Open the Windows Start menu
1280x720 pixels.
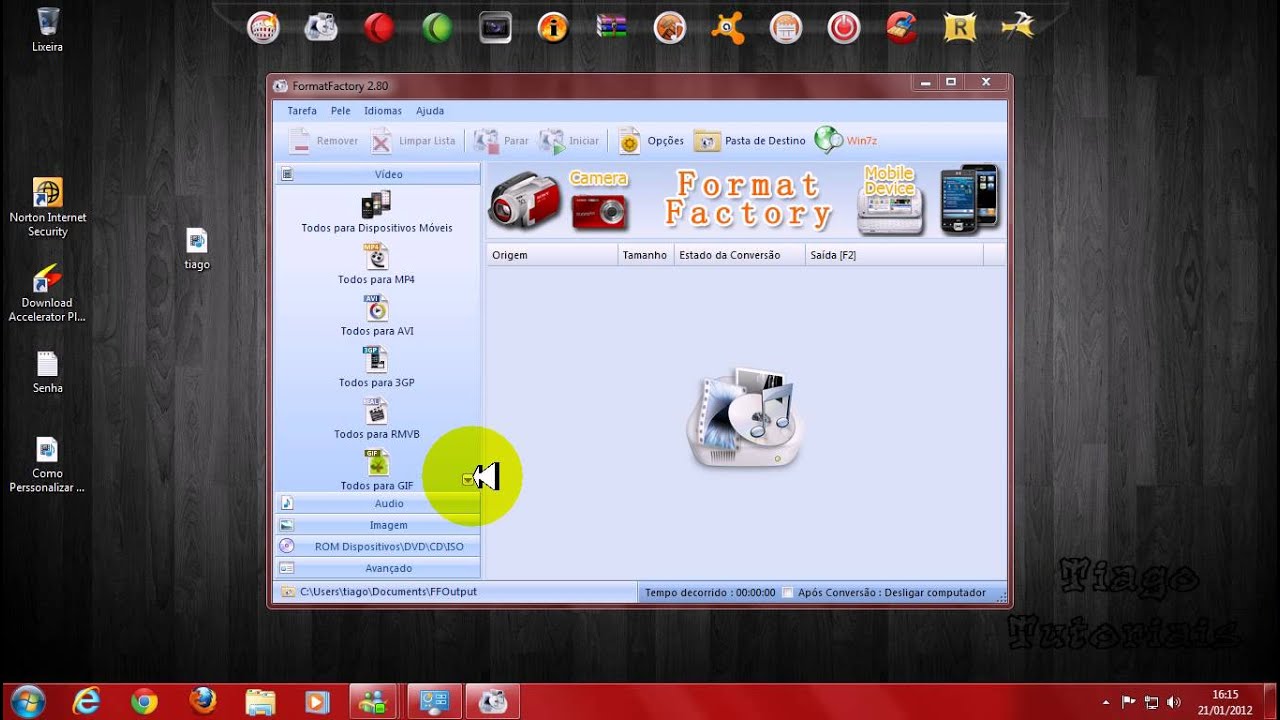click(28, 702)
